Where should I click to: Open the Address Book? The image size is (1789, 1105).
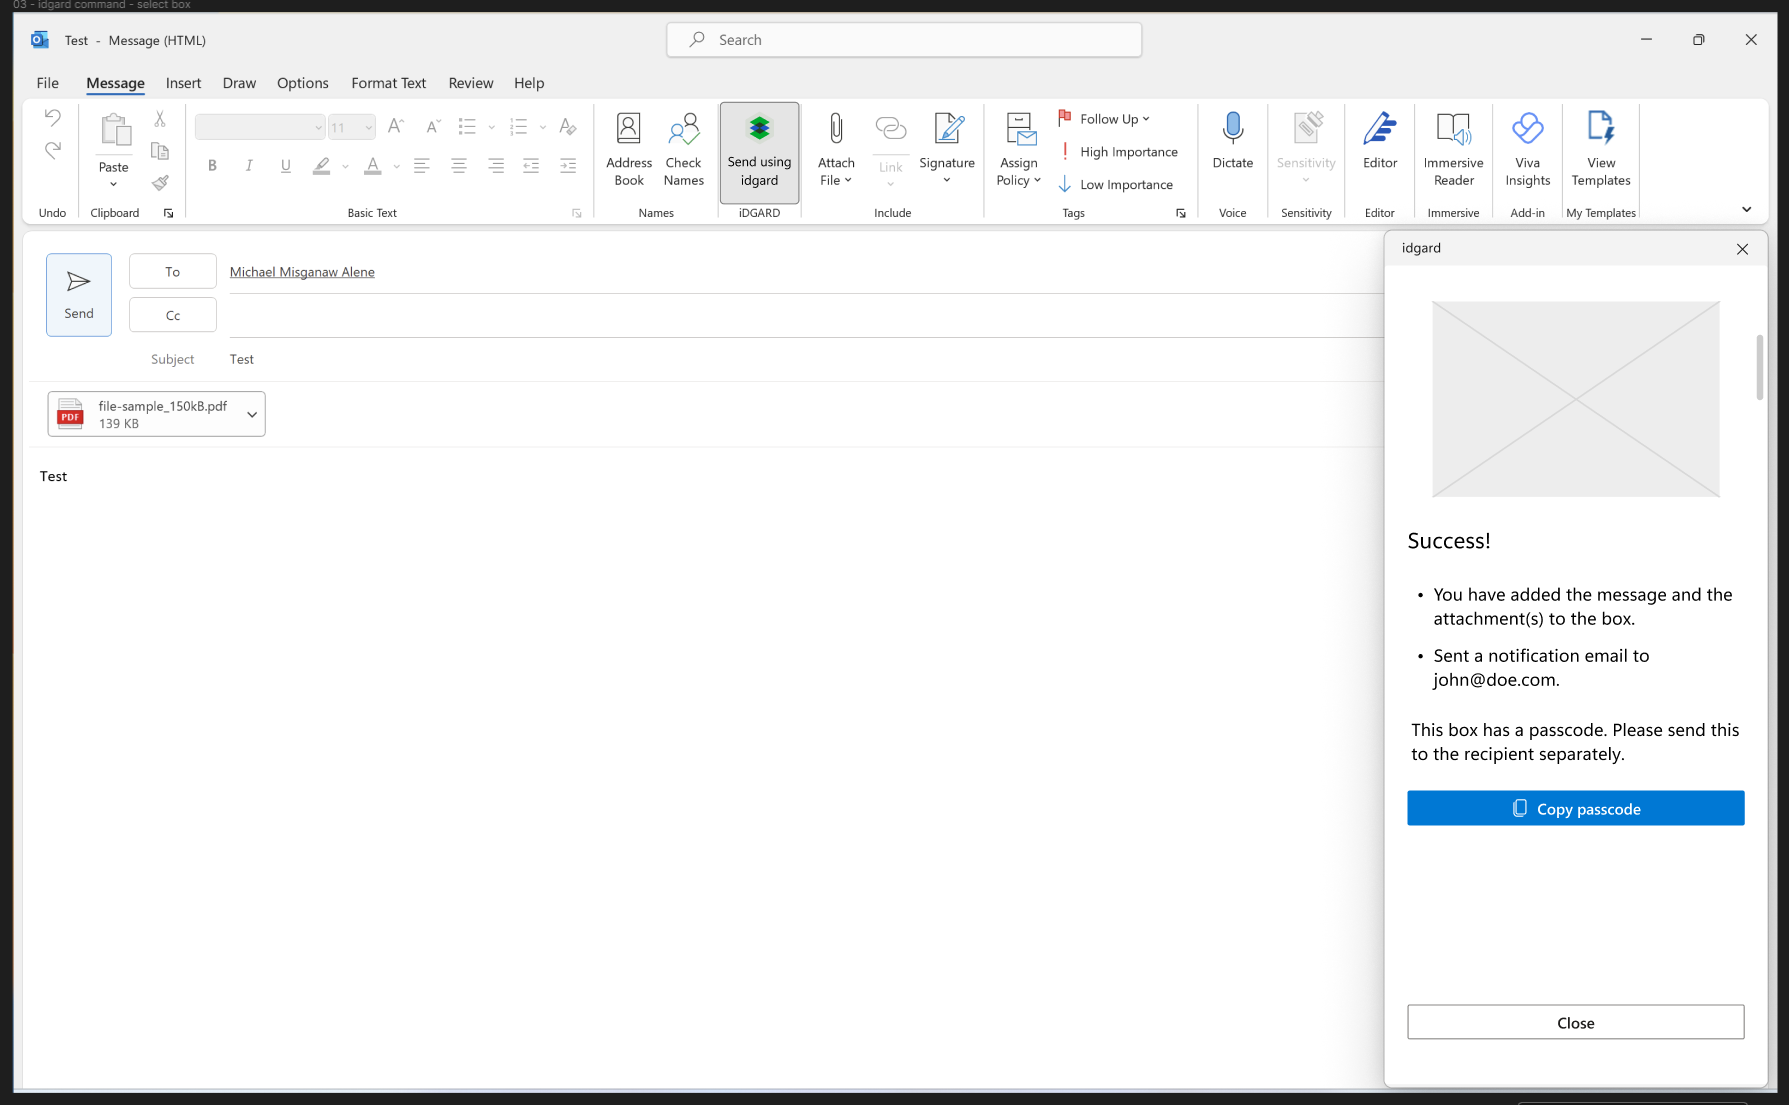pos(629,150)
